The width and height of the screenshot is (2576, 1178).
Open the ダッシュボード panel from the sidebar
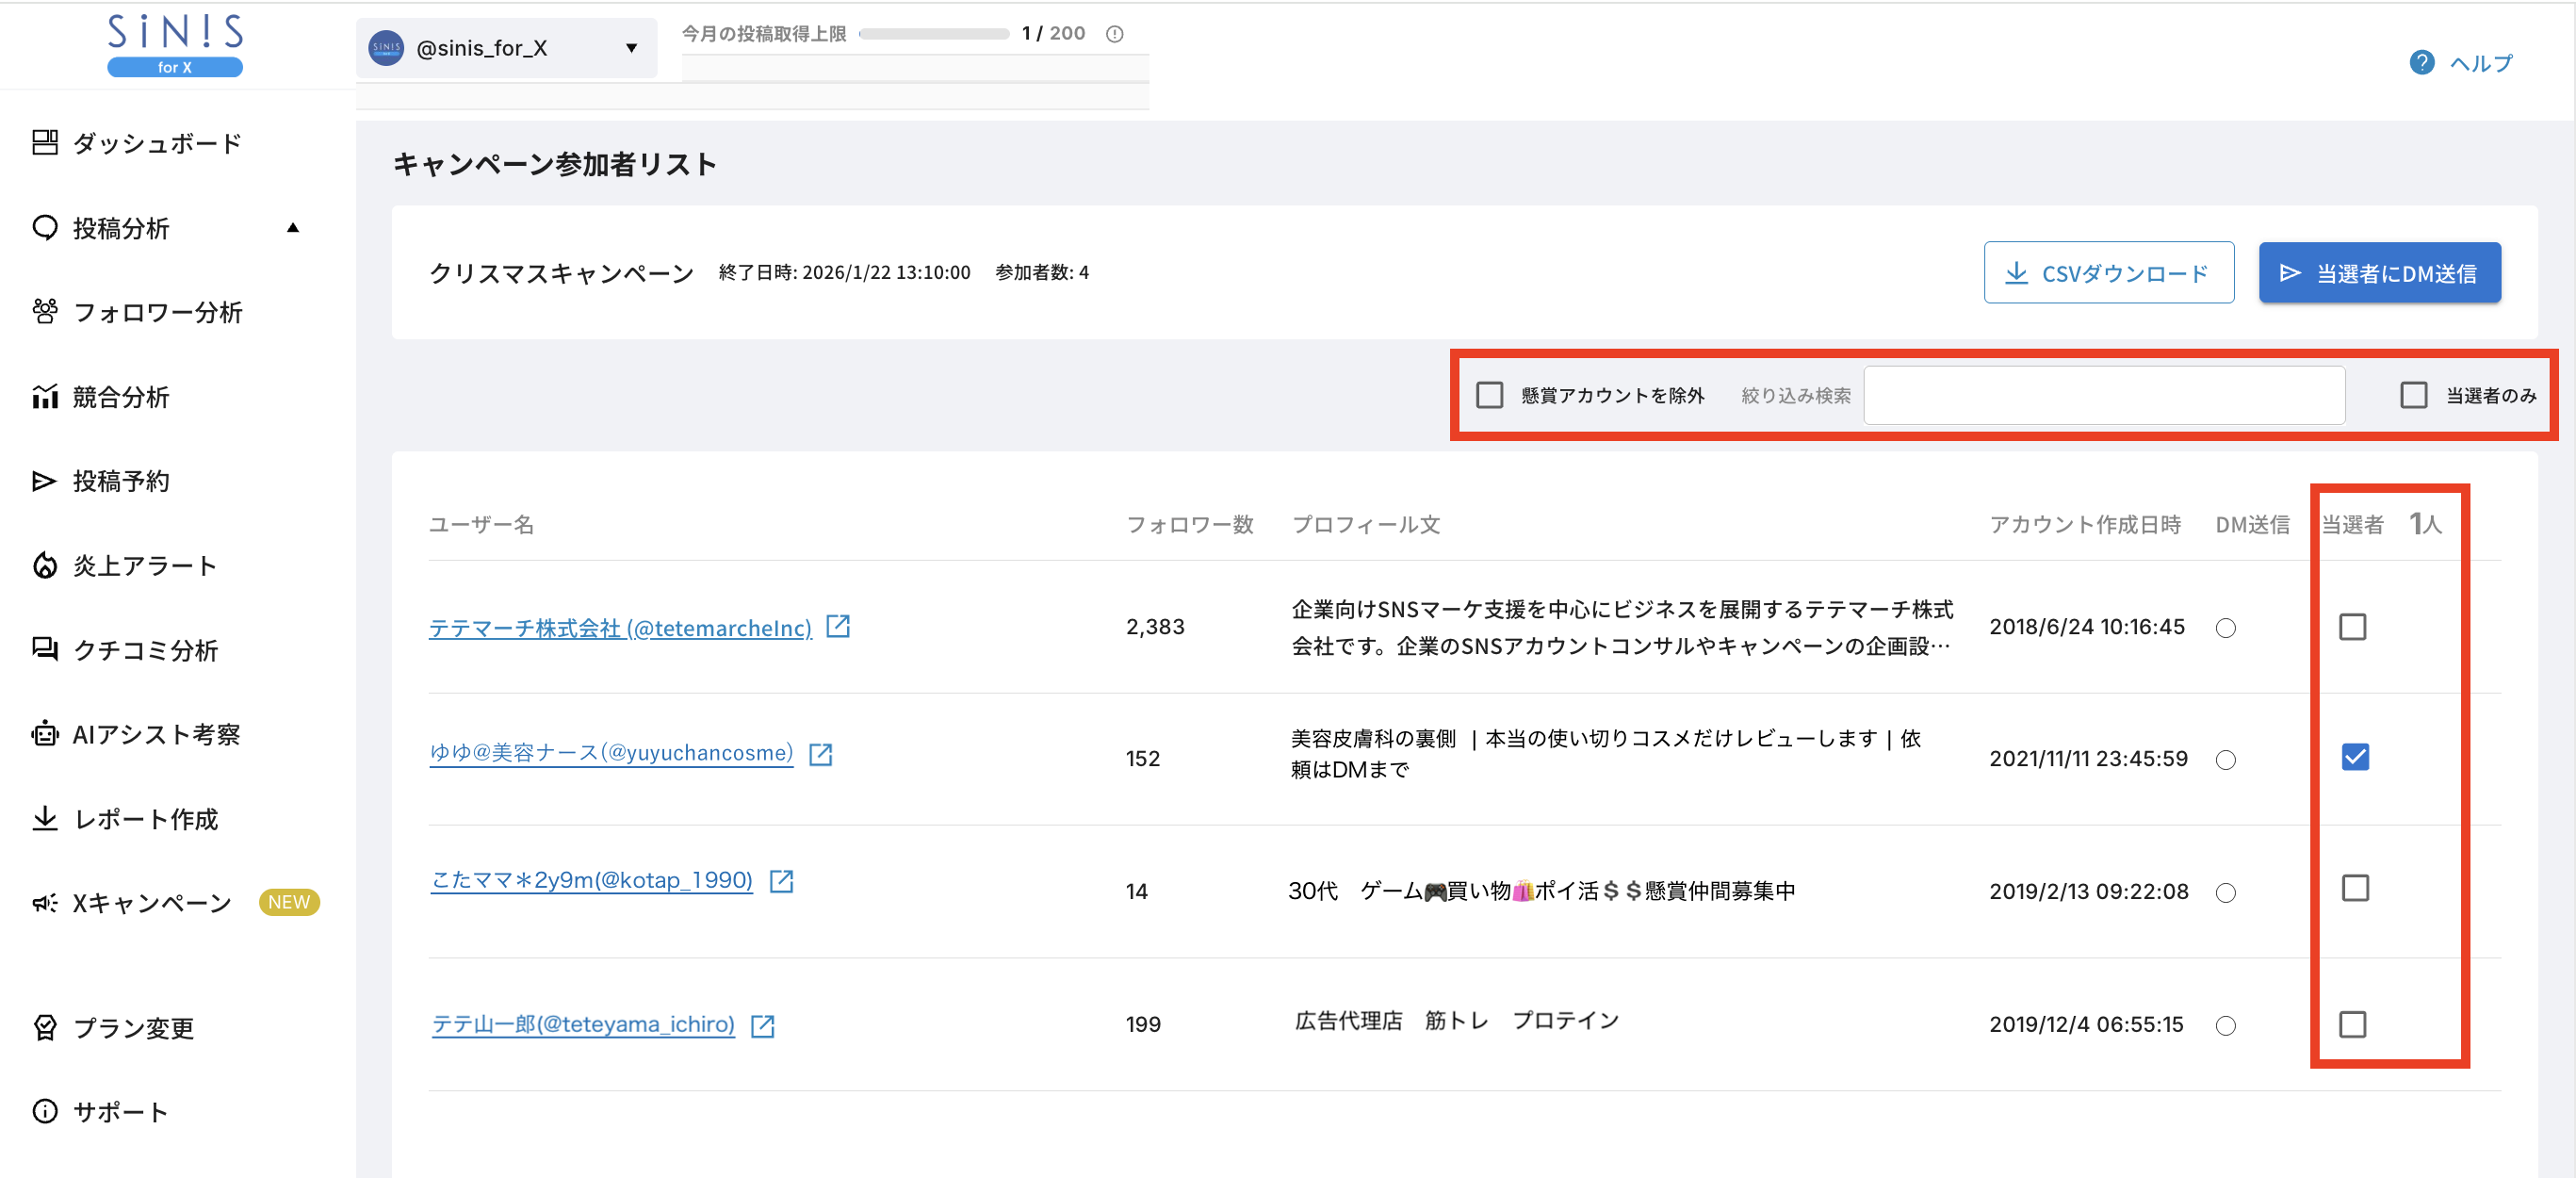[155, 142]
